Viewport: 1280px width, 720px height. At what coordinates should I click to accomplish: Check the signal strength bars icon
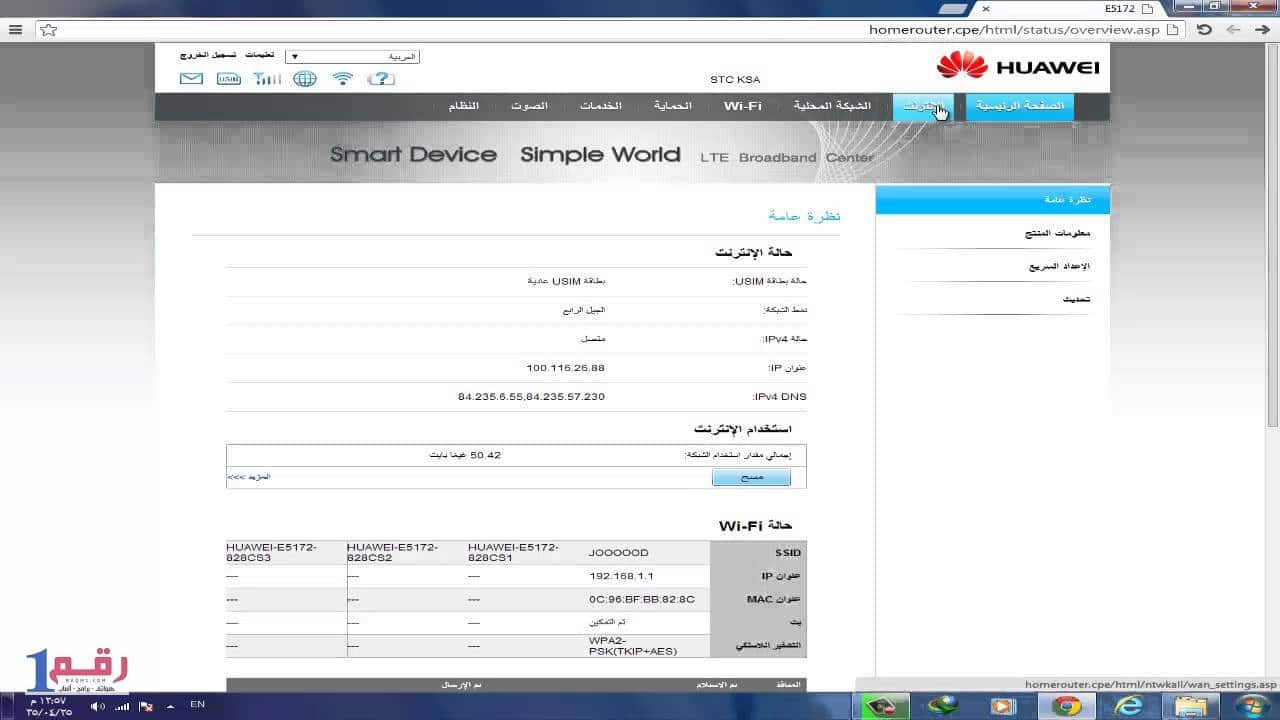[x=266, y=78]
